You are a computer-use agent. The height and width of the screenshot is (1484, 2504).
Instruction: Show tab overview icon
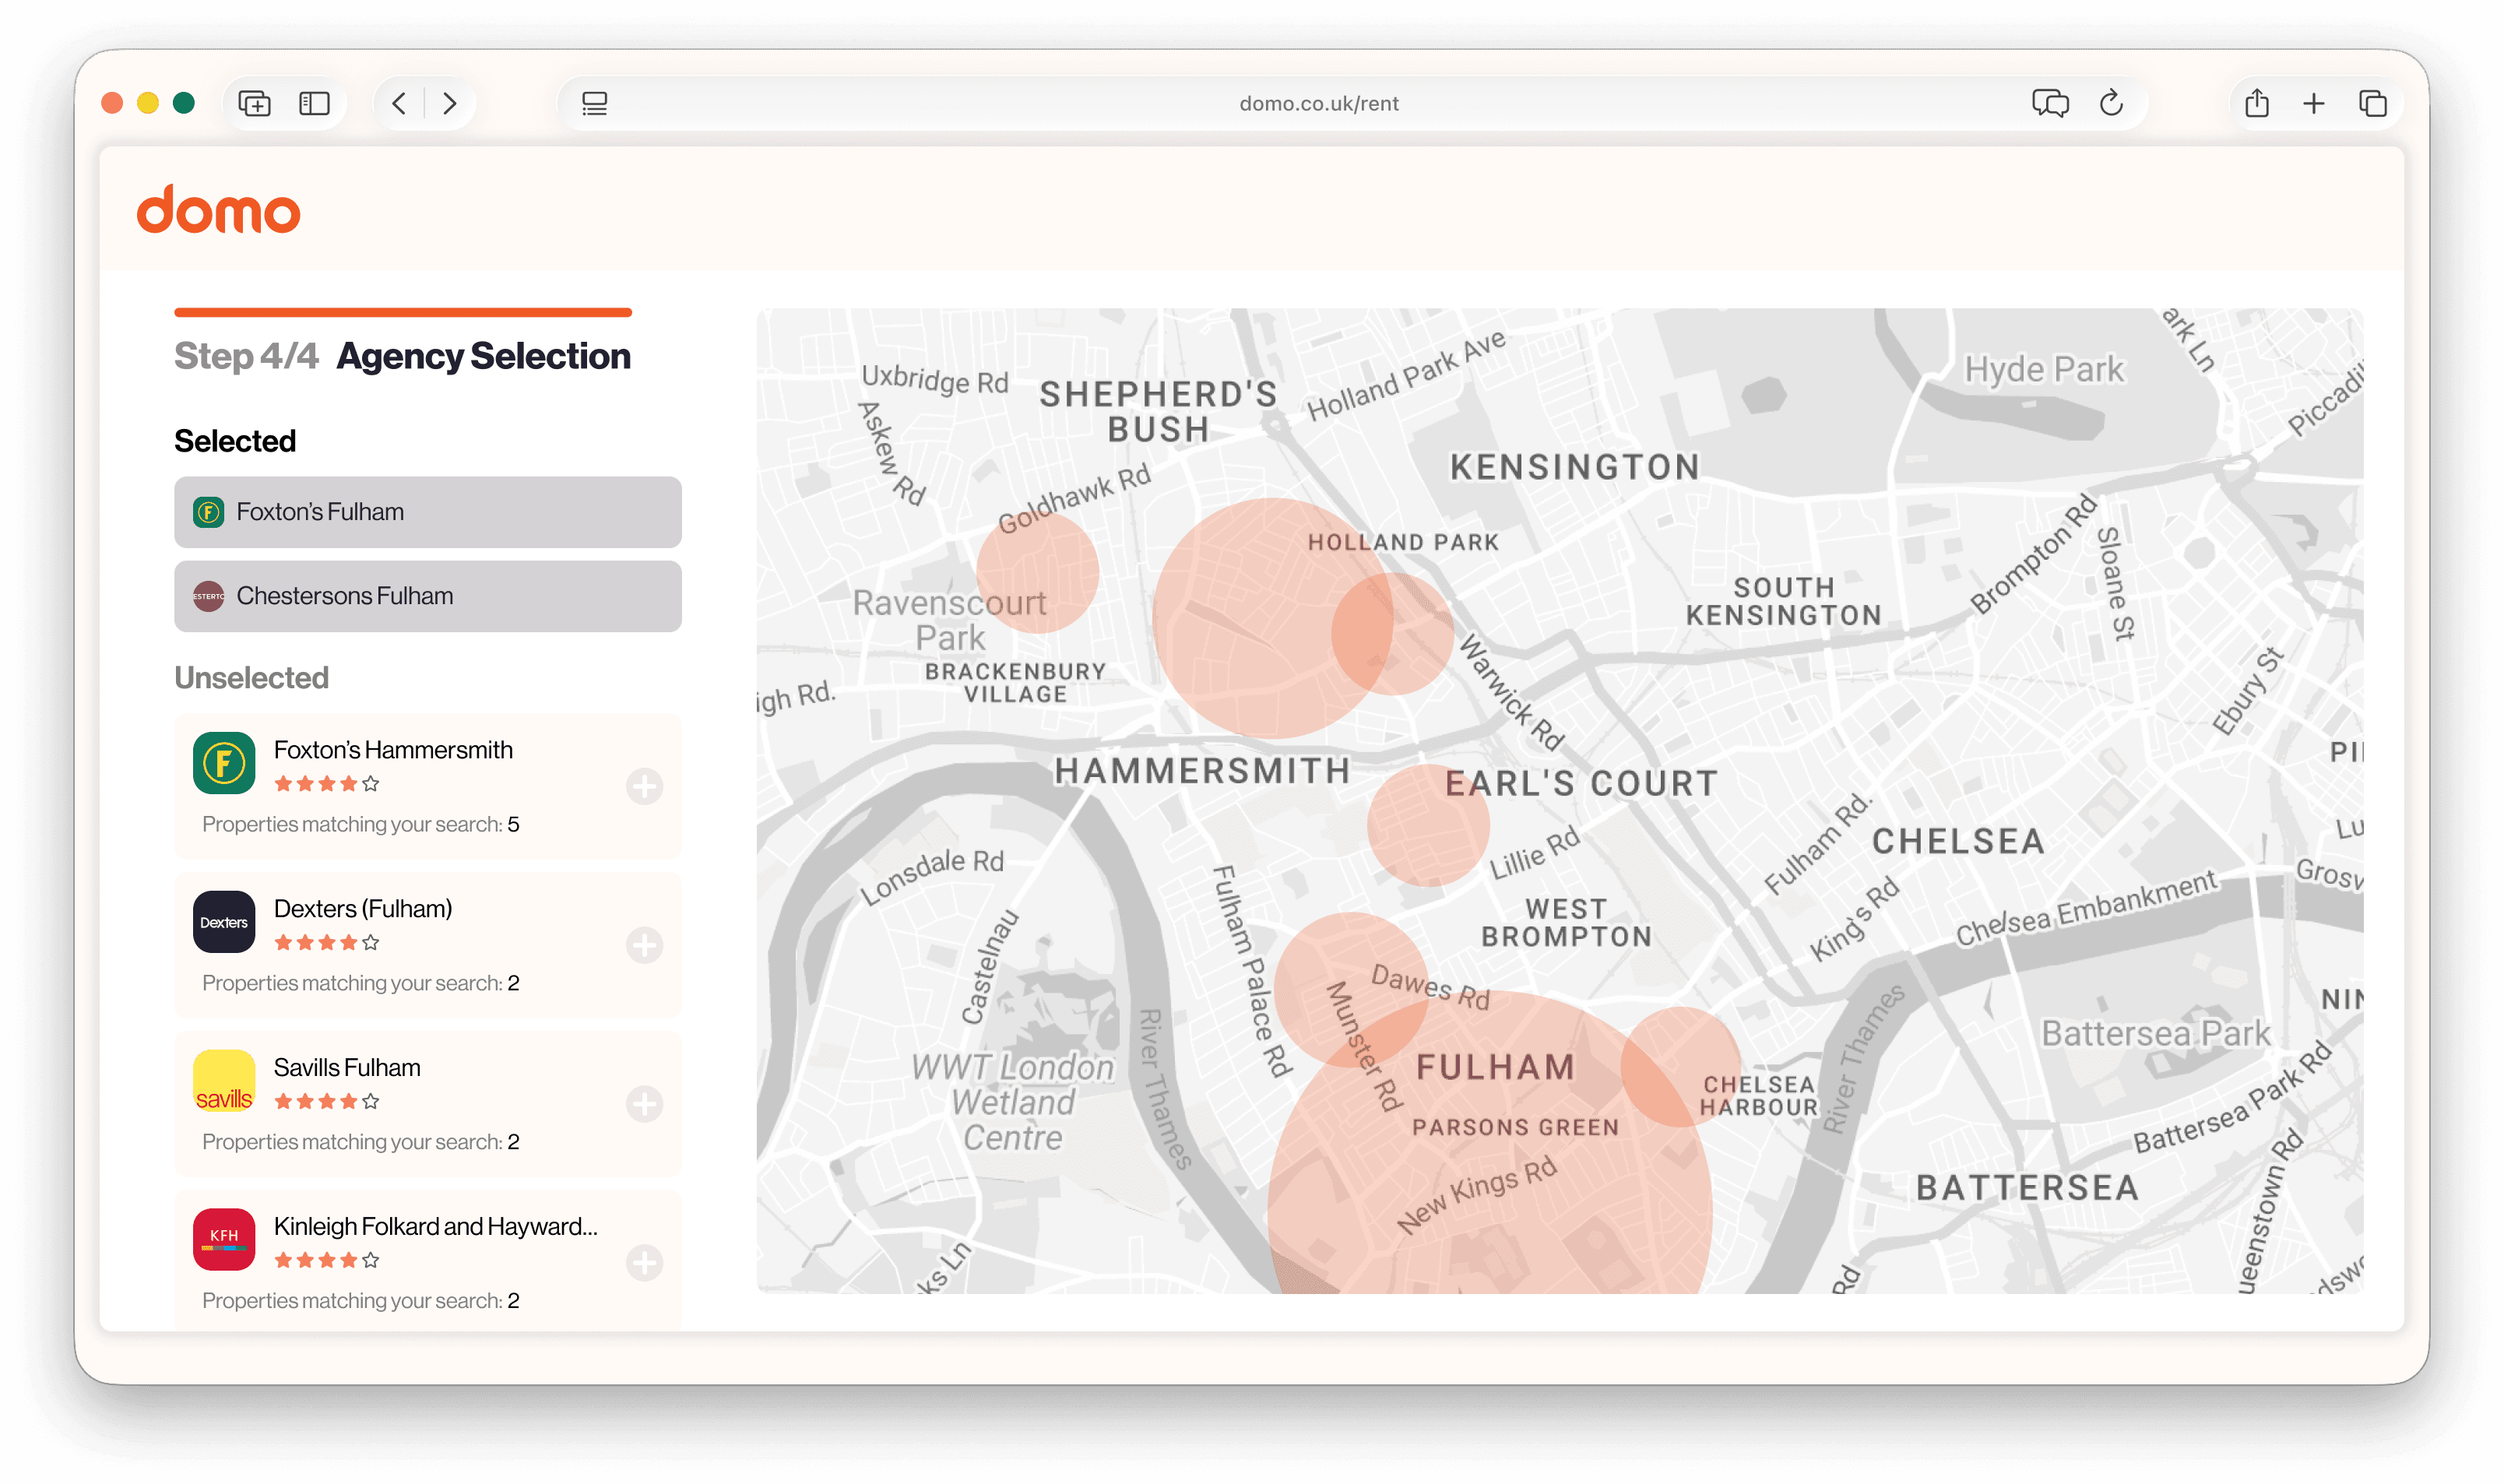pos(2372,103)
